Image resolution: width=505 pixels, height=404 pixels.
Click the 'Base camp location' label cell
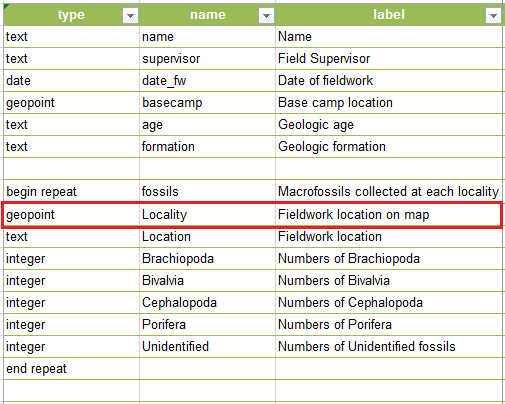pyautogui.click(x=389, y=103)
